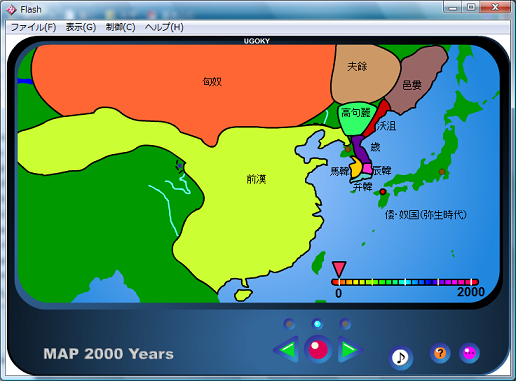Image resolution: width=516 pixels, height=381 pixels.
Task: Maximize the Flash window
Action: click(x=471, y=7)
